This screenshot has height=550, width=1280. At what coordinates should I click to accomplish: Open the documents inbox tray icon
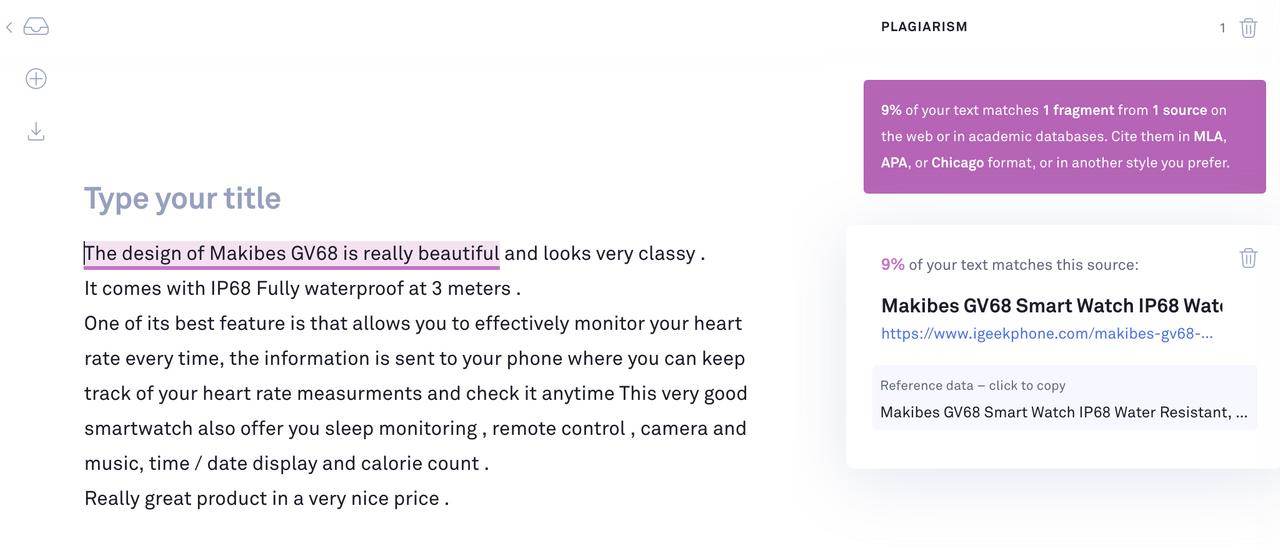click(36, 28)
